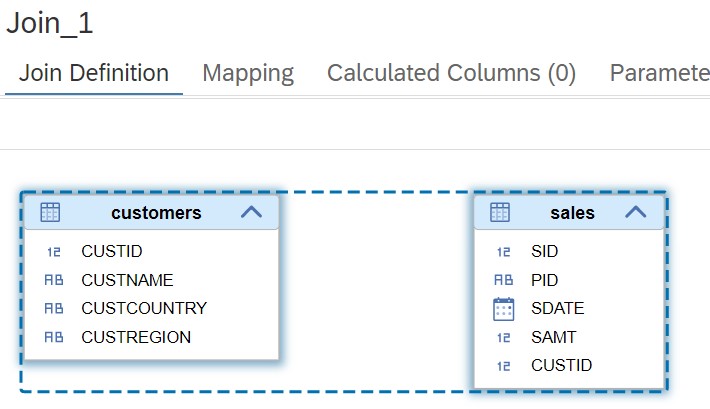Click the numeric type icon beside SAMT

[x=504, y=337]
